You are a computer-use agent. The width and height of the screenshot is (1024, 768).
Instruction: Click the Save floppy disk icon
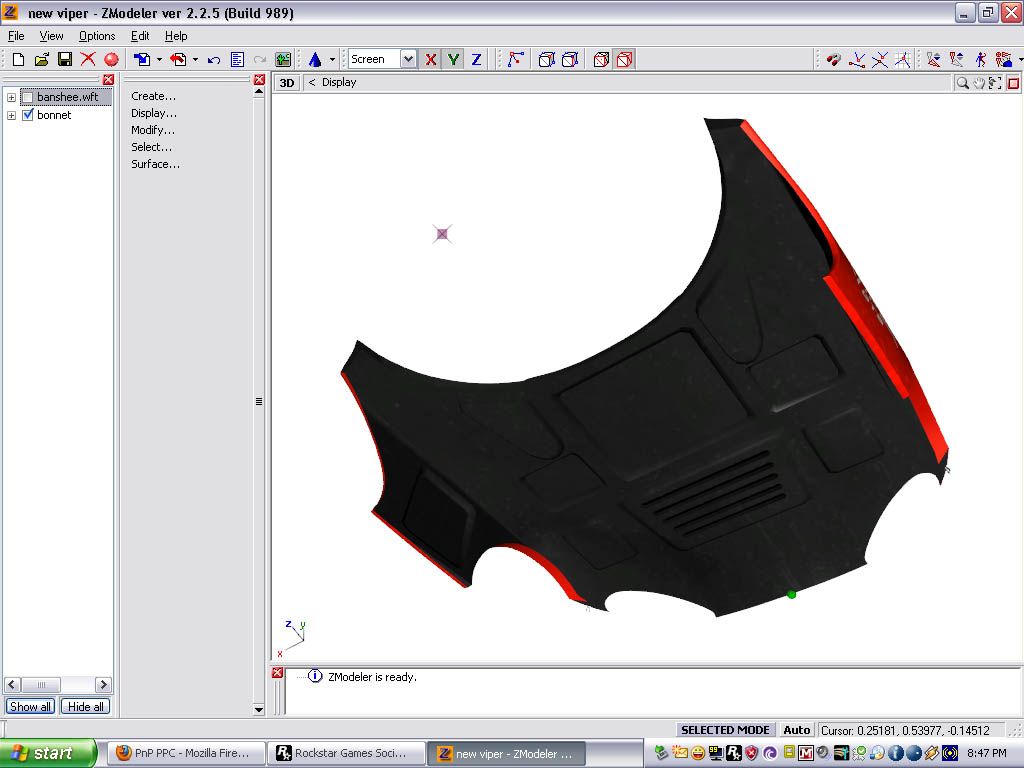click(x=64, y=60)
